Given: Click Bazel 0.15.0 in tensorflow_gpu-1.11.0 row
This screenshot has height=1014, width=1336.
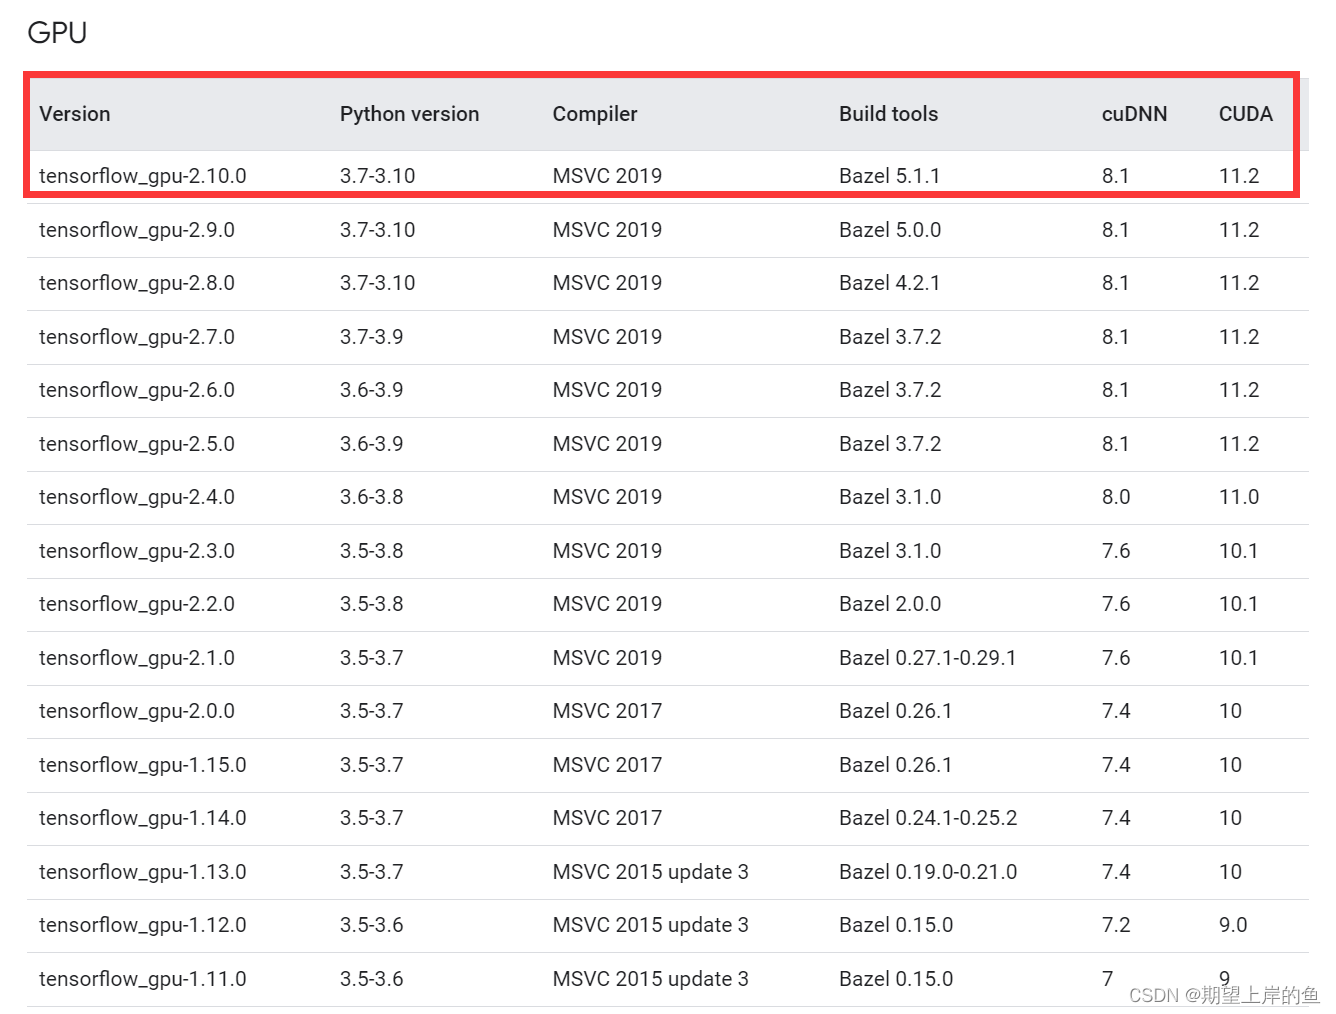Looking at the screenshot, I should pyautogui.click(x=896, y=979).
